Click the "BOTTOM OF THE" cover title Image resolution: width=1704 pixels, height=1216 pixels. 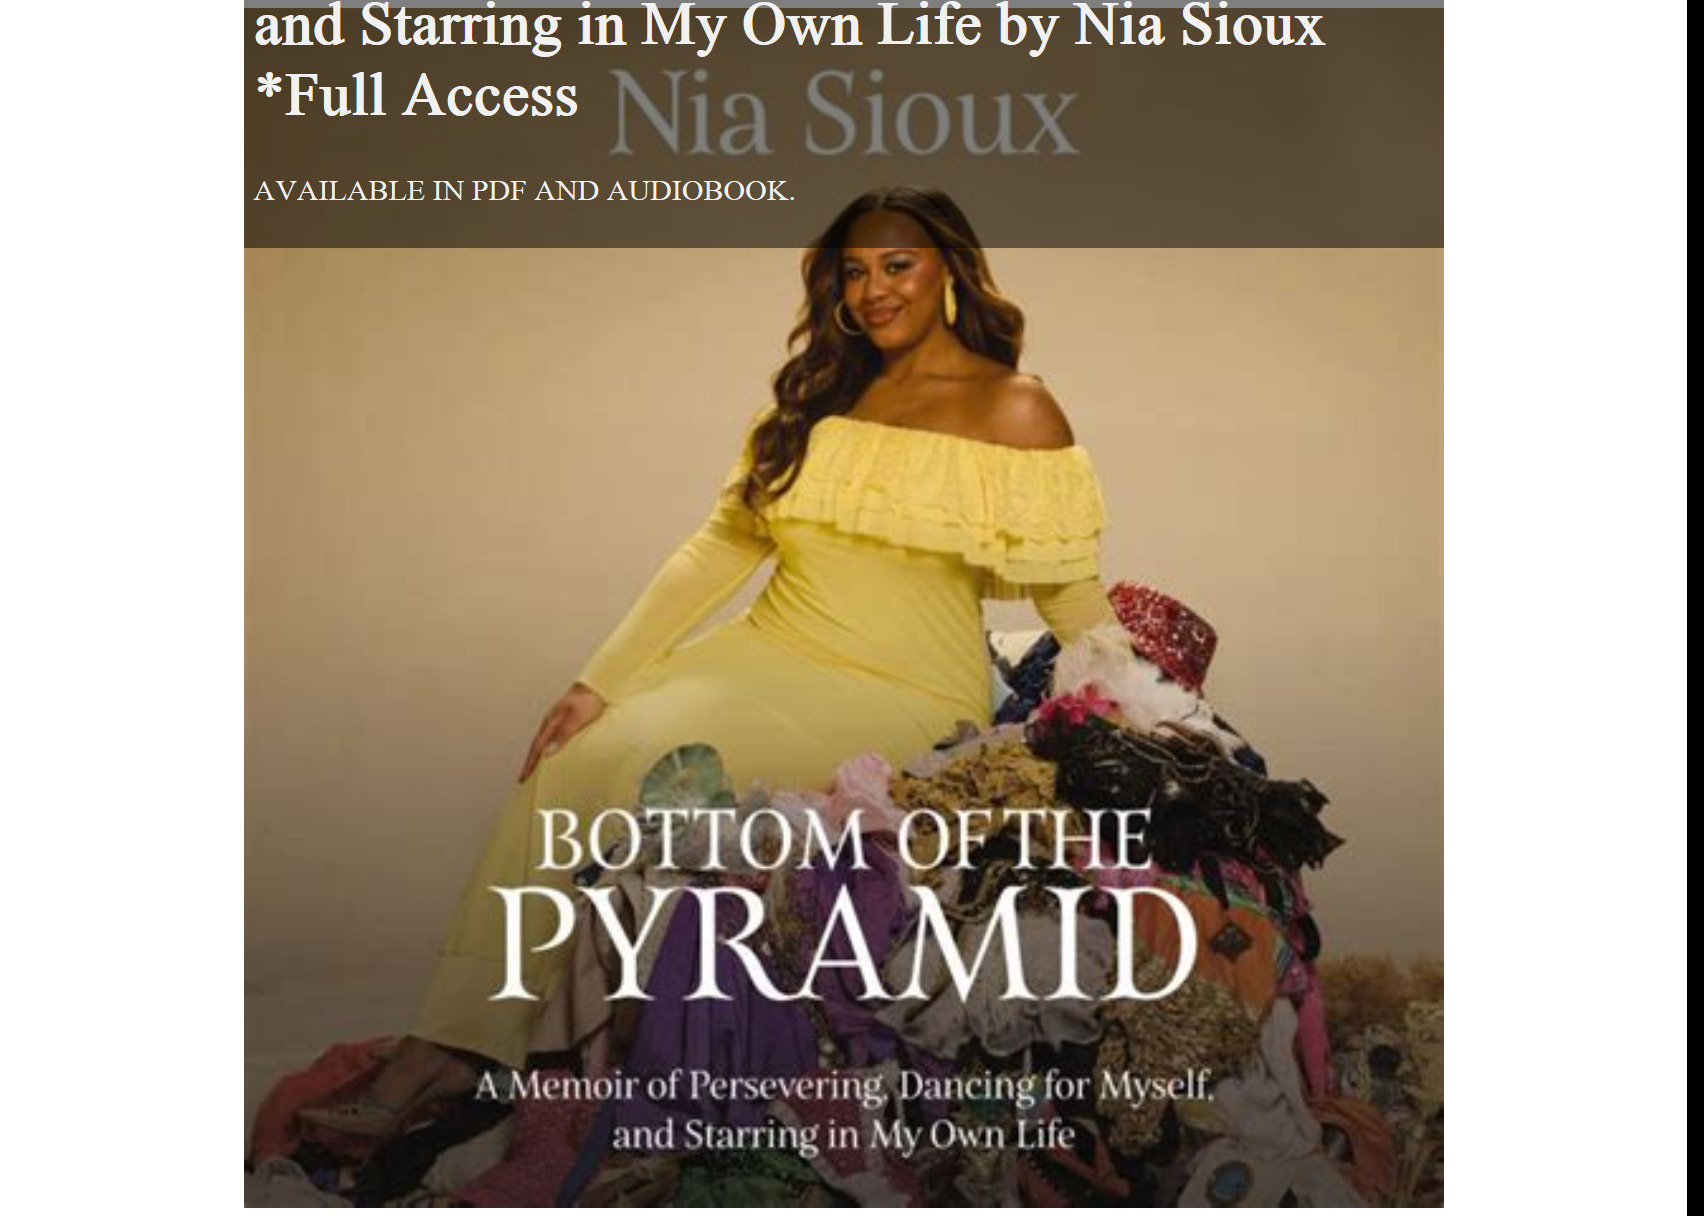click(844, 842)
